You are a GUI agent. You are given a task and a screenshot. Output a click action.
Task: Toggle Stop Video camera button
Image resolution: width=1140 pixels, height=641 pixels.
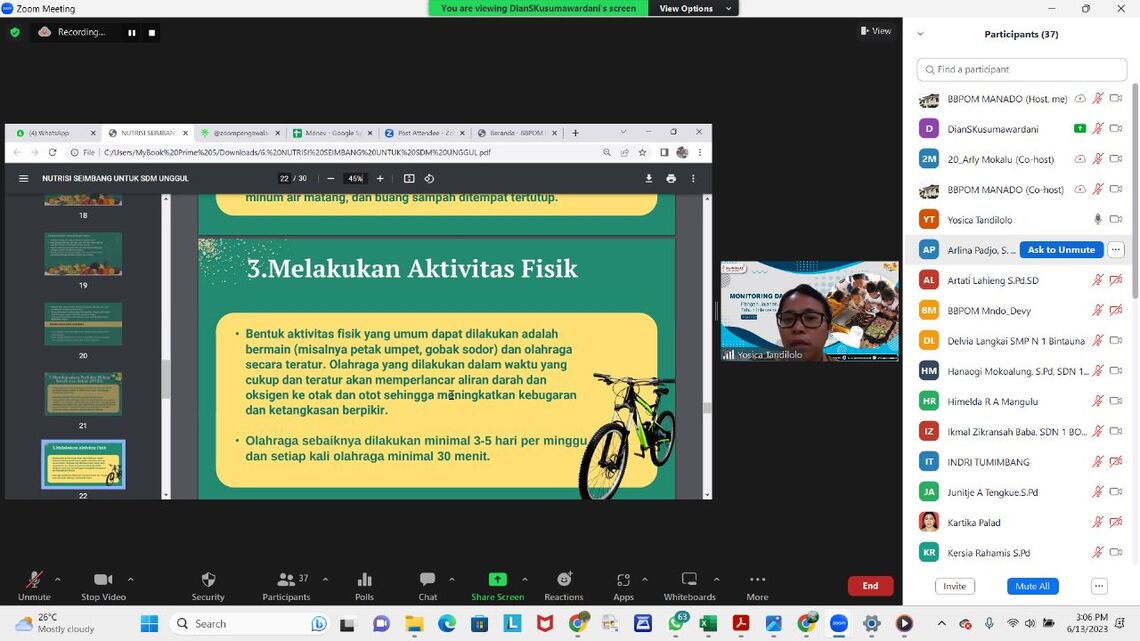tap(103, 580)
